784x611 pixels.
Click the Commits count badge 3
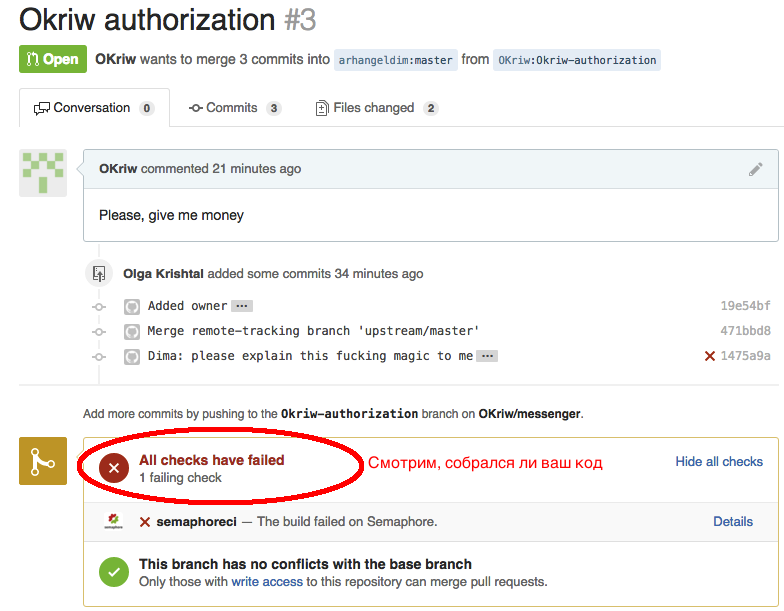tap(274, 108)
